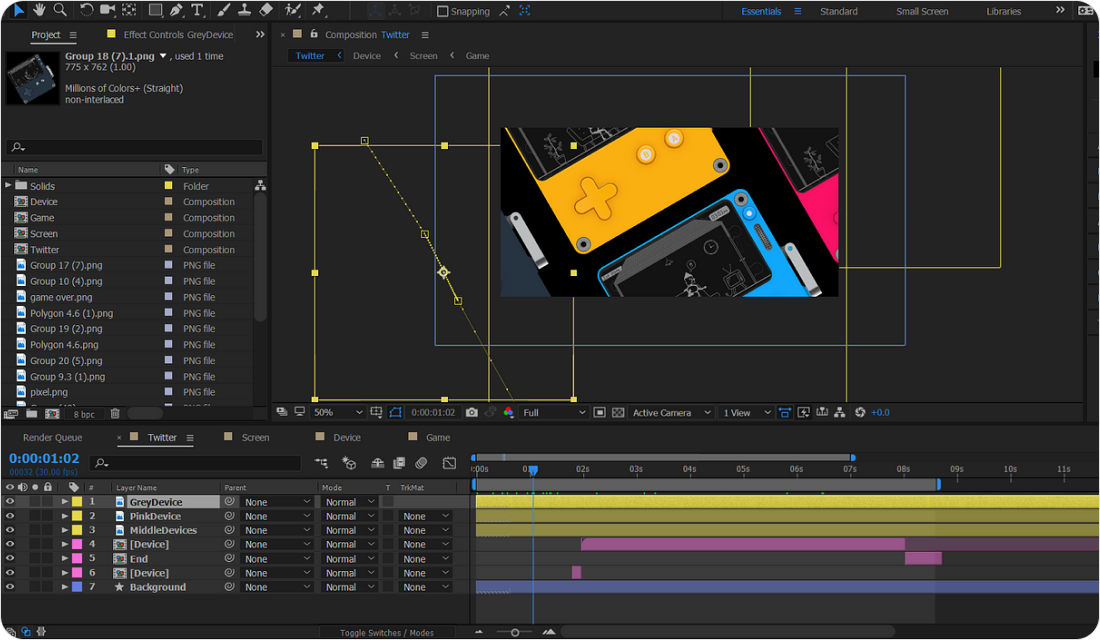Click Toggle Switches / Modes button

click(386, 632)
